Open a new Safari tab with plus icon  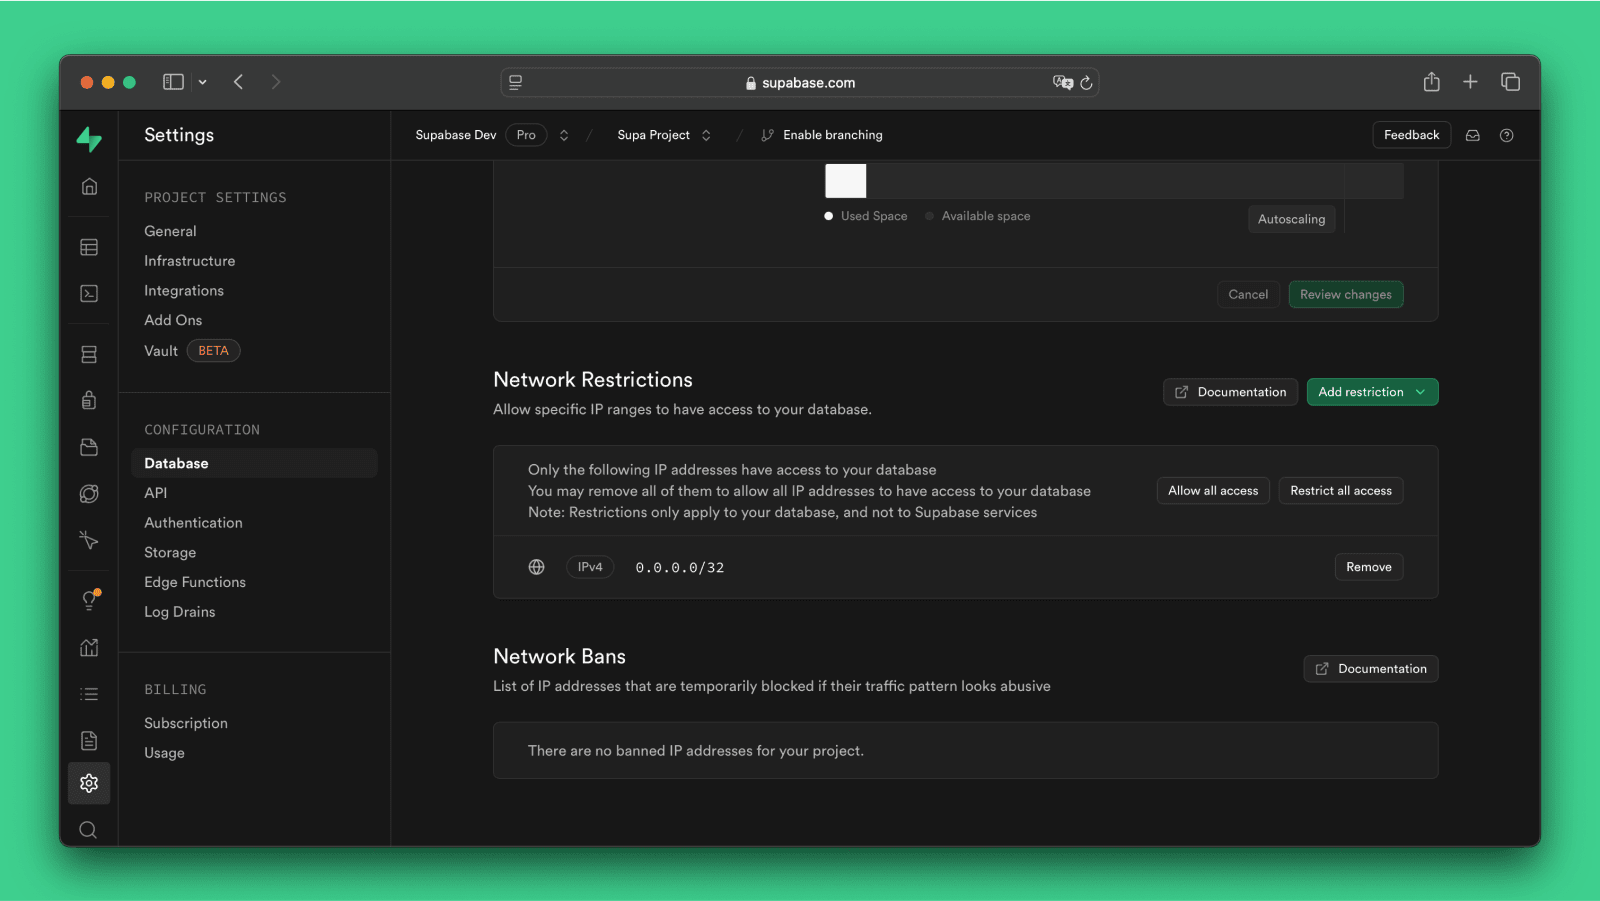1470,82
